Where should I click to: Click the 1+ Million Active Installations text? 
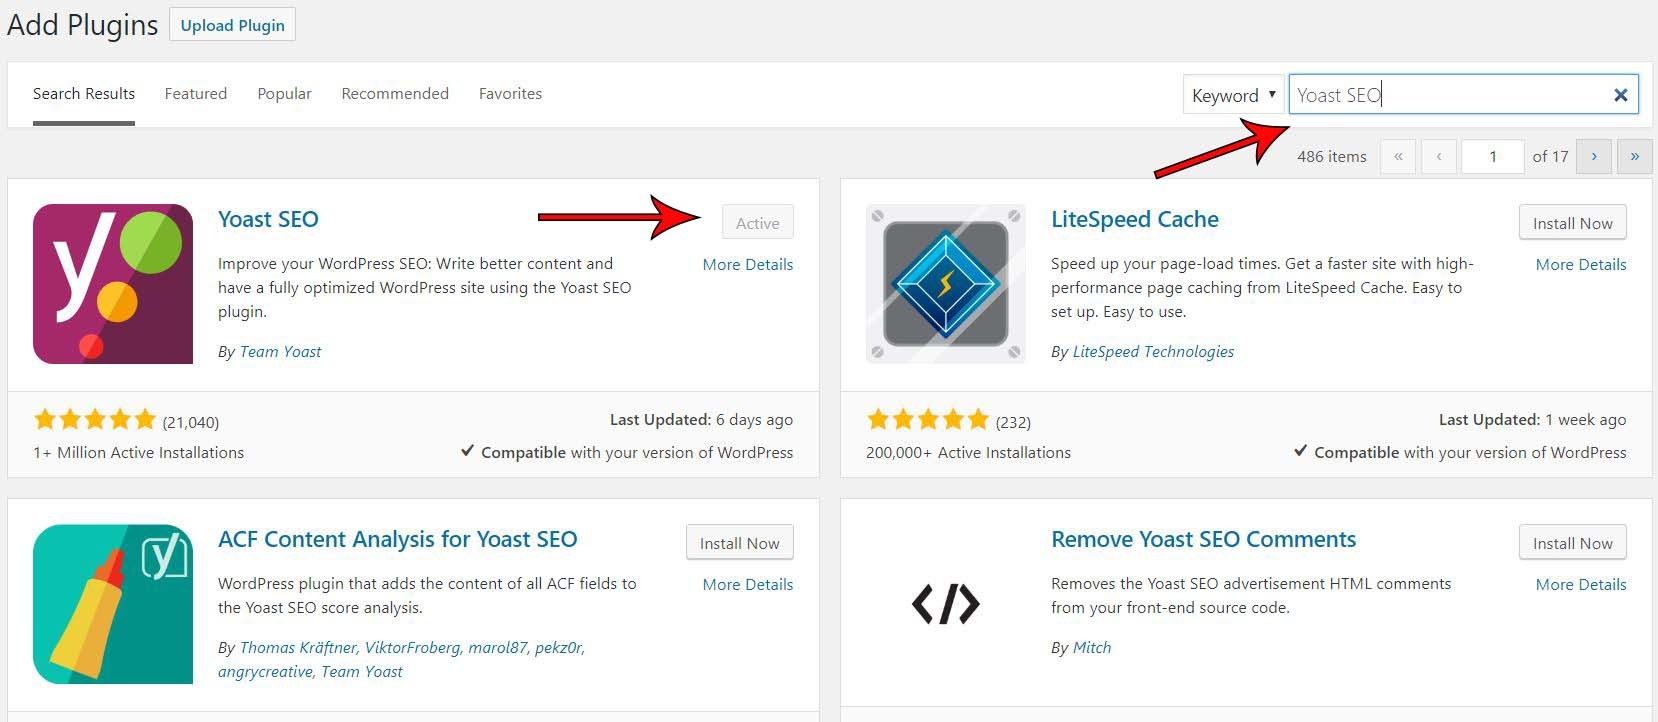139,452
